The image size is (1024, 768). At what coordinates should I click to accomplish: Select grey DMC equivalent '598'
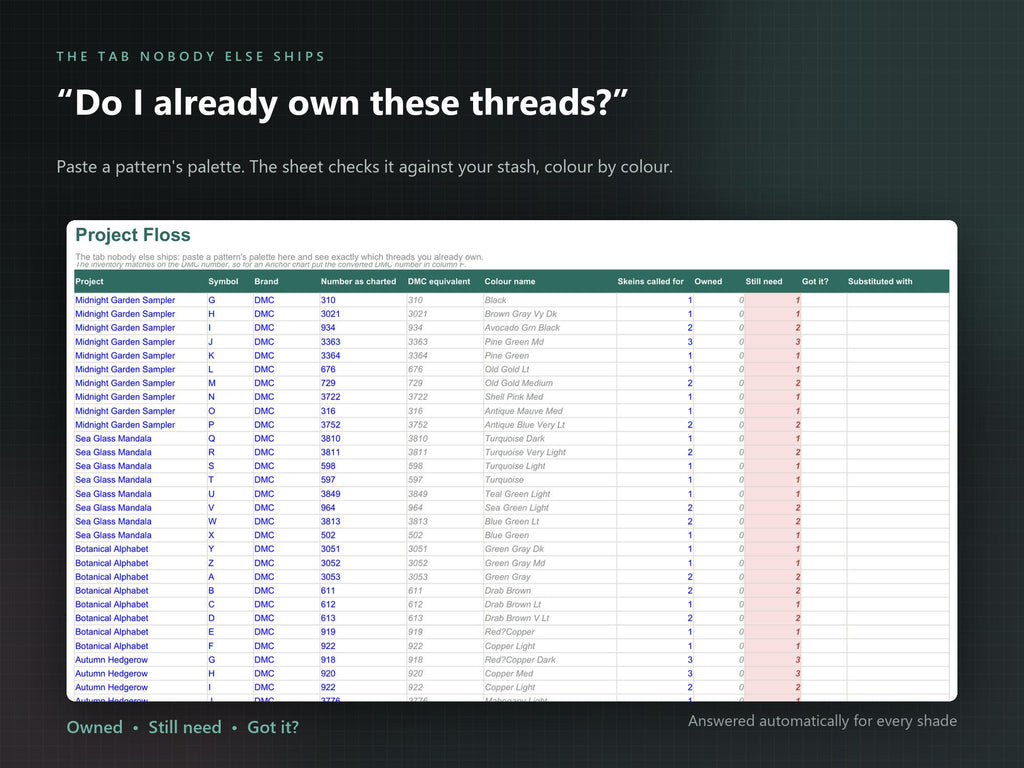tap(415, 466)
